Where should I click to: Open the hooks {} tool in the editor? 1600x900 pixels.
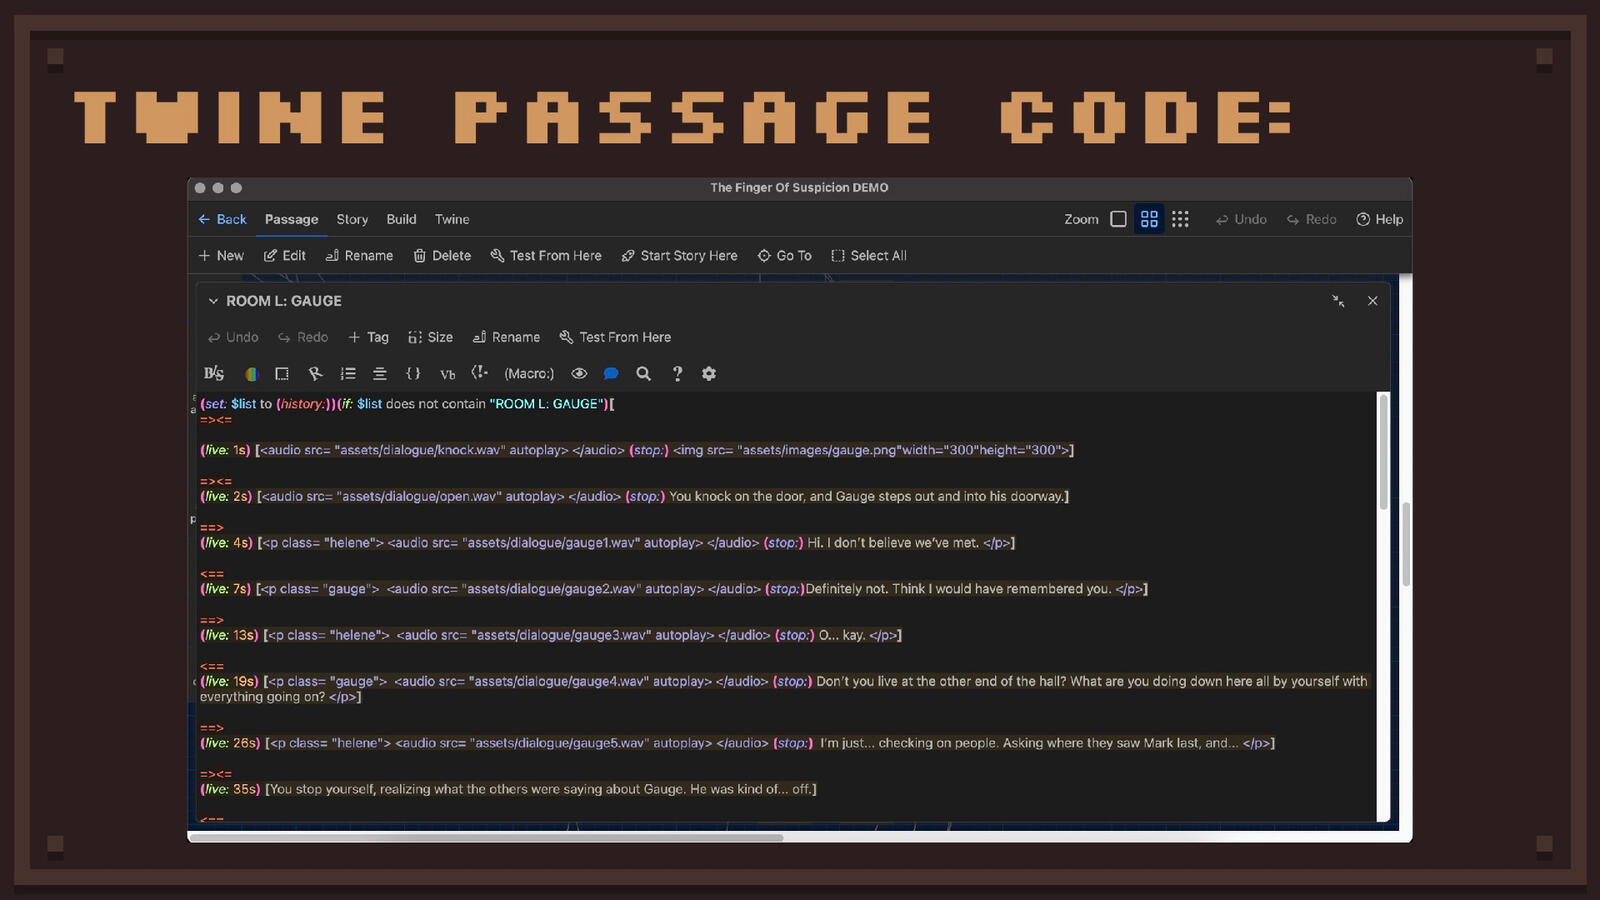[413, 373]
